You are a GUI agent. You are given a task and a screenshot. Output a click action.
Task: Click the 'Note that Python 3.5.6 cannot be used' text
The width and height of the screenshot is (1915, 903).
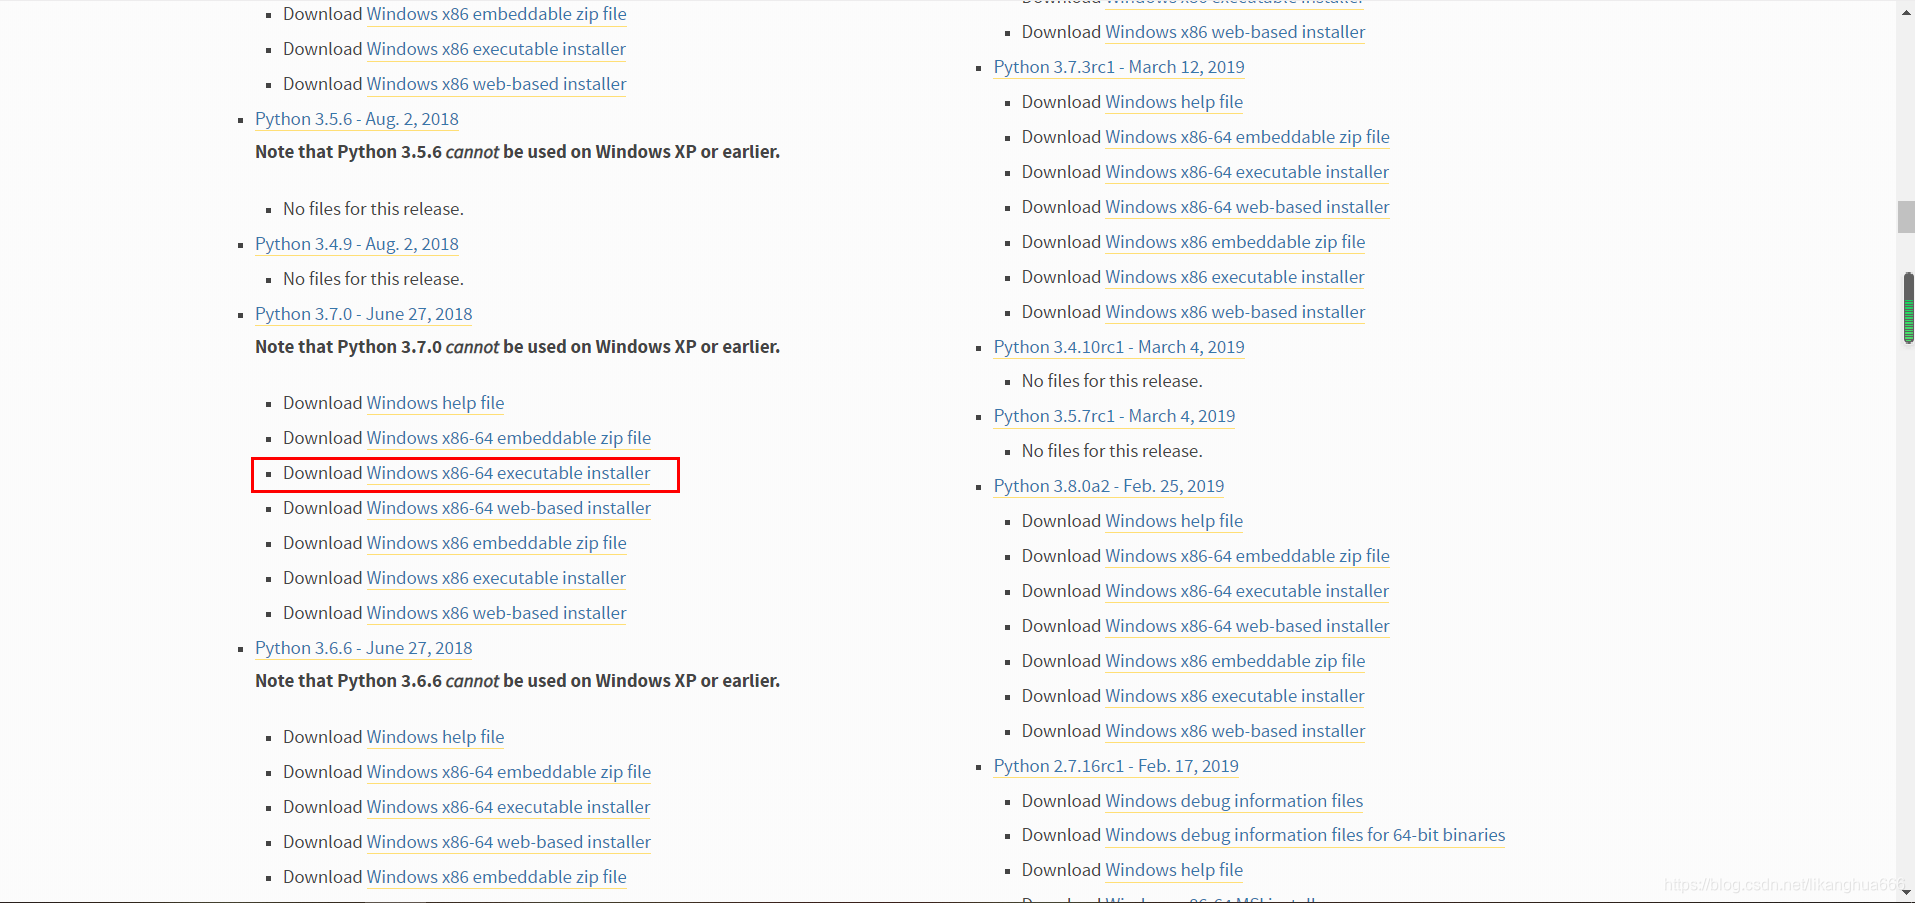[517, 152]
